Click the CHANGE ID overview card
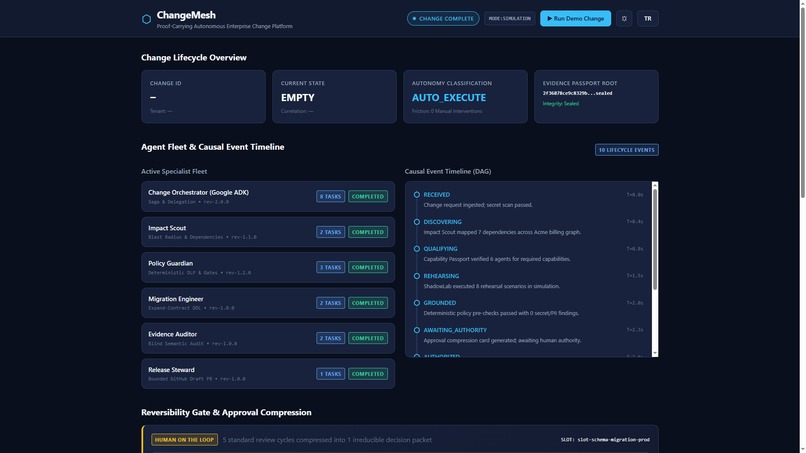 click(x=204, y=97)
